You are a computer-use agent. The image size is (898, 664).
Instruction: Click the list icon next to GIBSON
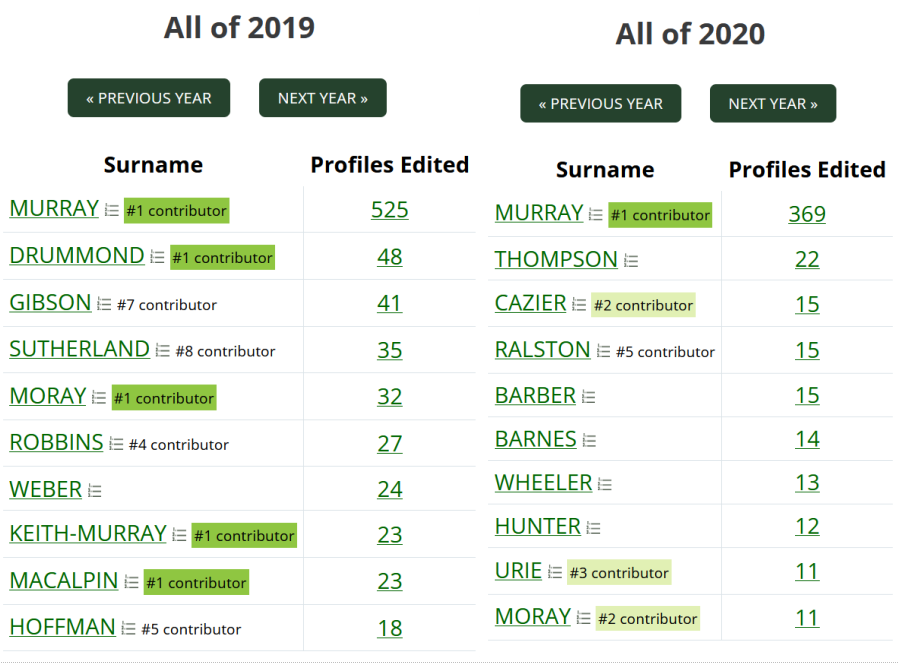pos(104,304)
